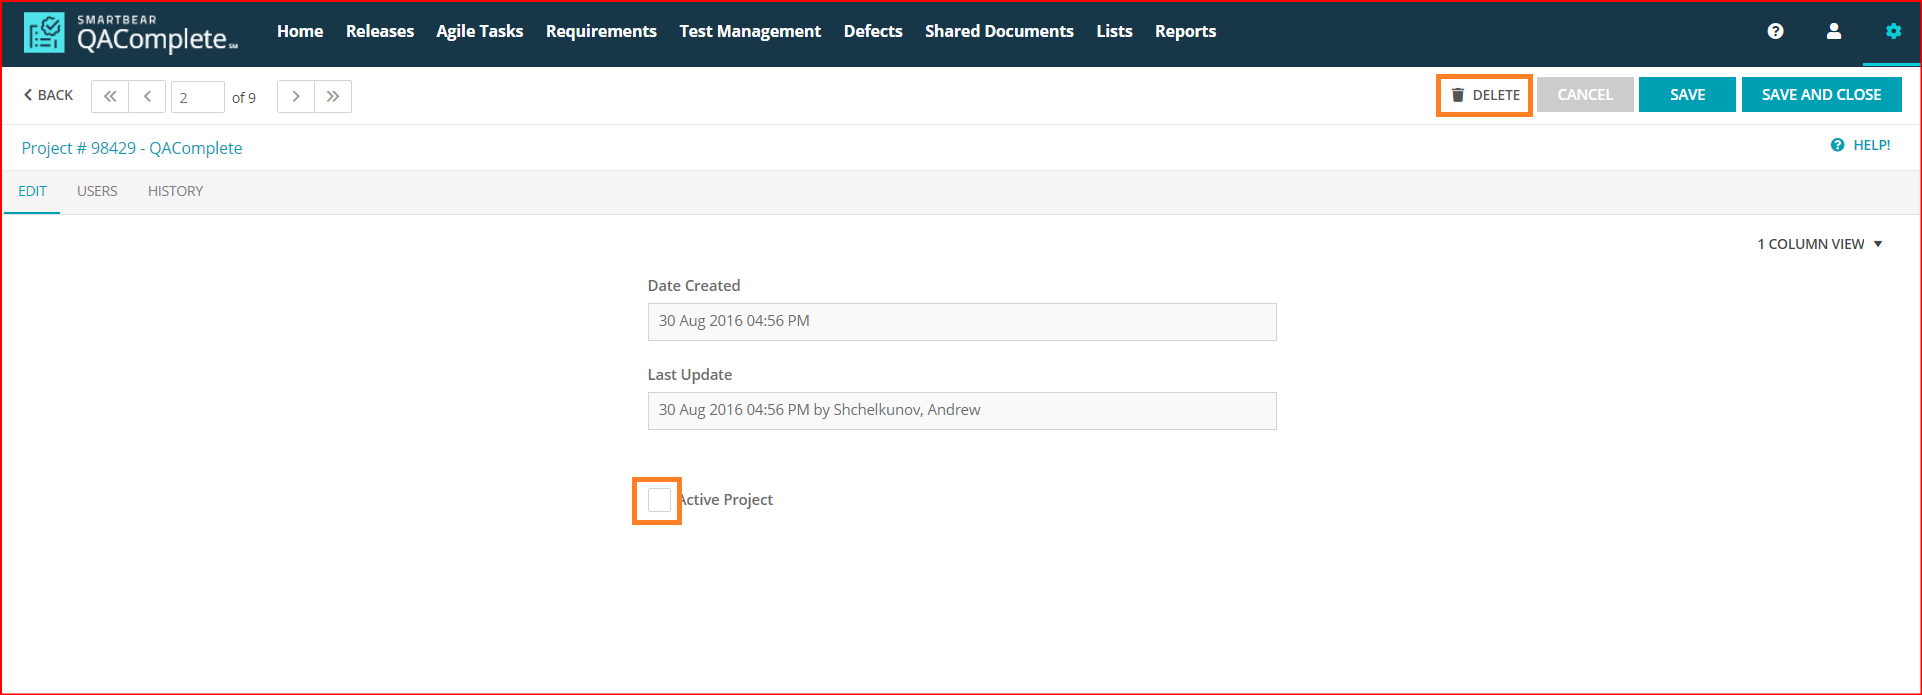Image resolution: width=1922 pixels, height=695 pixels.
Task: Click the Help! link
Action: [1861, 145]
